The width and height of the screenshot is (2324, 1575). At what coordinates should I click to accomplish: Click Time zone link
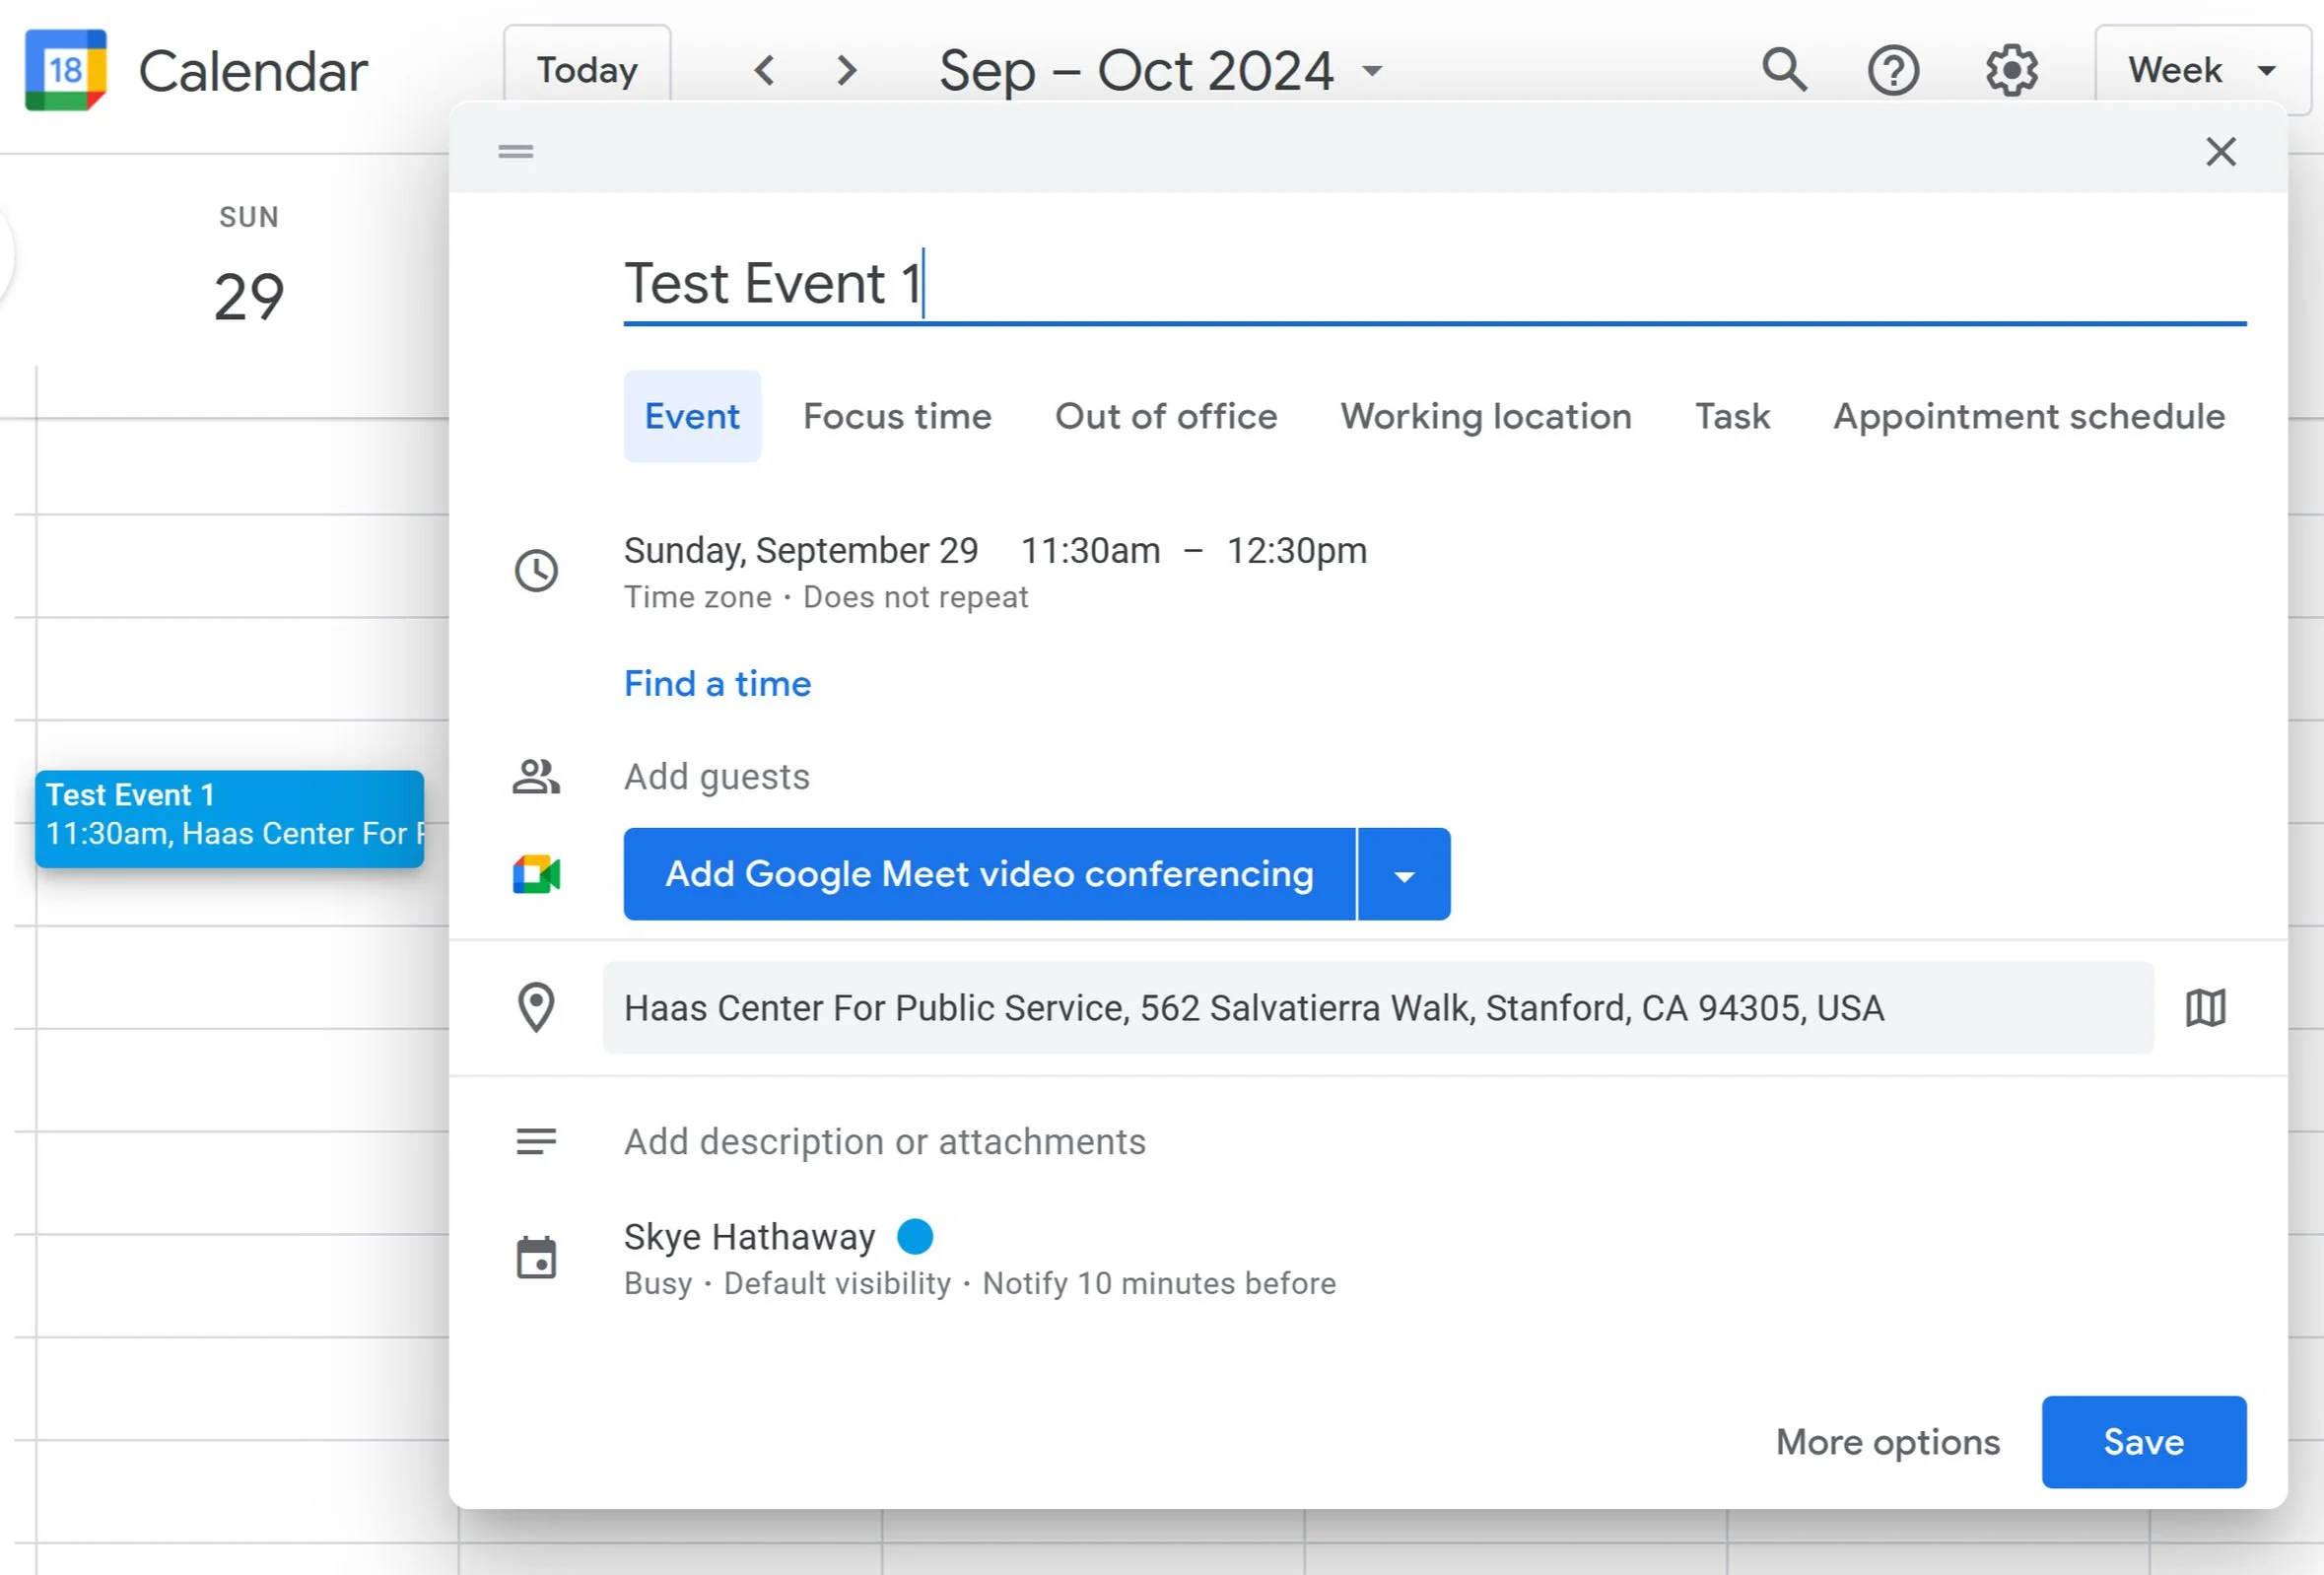(698, 597)
